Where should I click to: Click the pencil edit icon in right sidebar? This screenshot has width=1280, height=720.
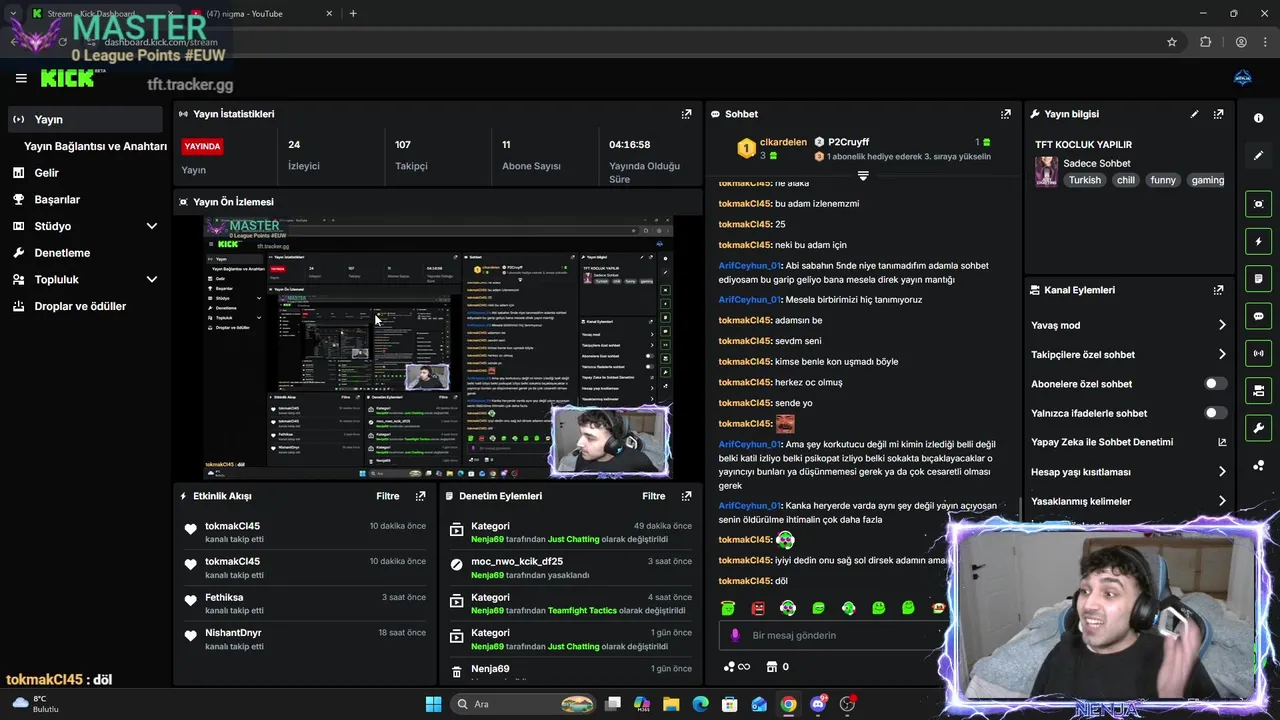click(1258, 155)
